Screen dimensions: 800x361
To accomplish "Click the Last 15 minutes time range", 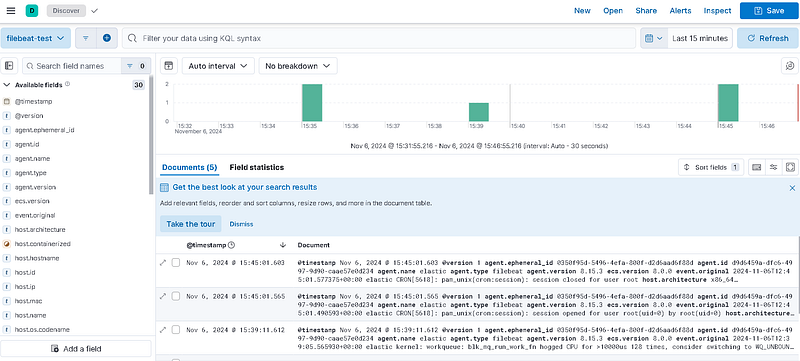I will click(699, 38).
